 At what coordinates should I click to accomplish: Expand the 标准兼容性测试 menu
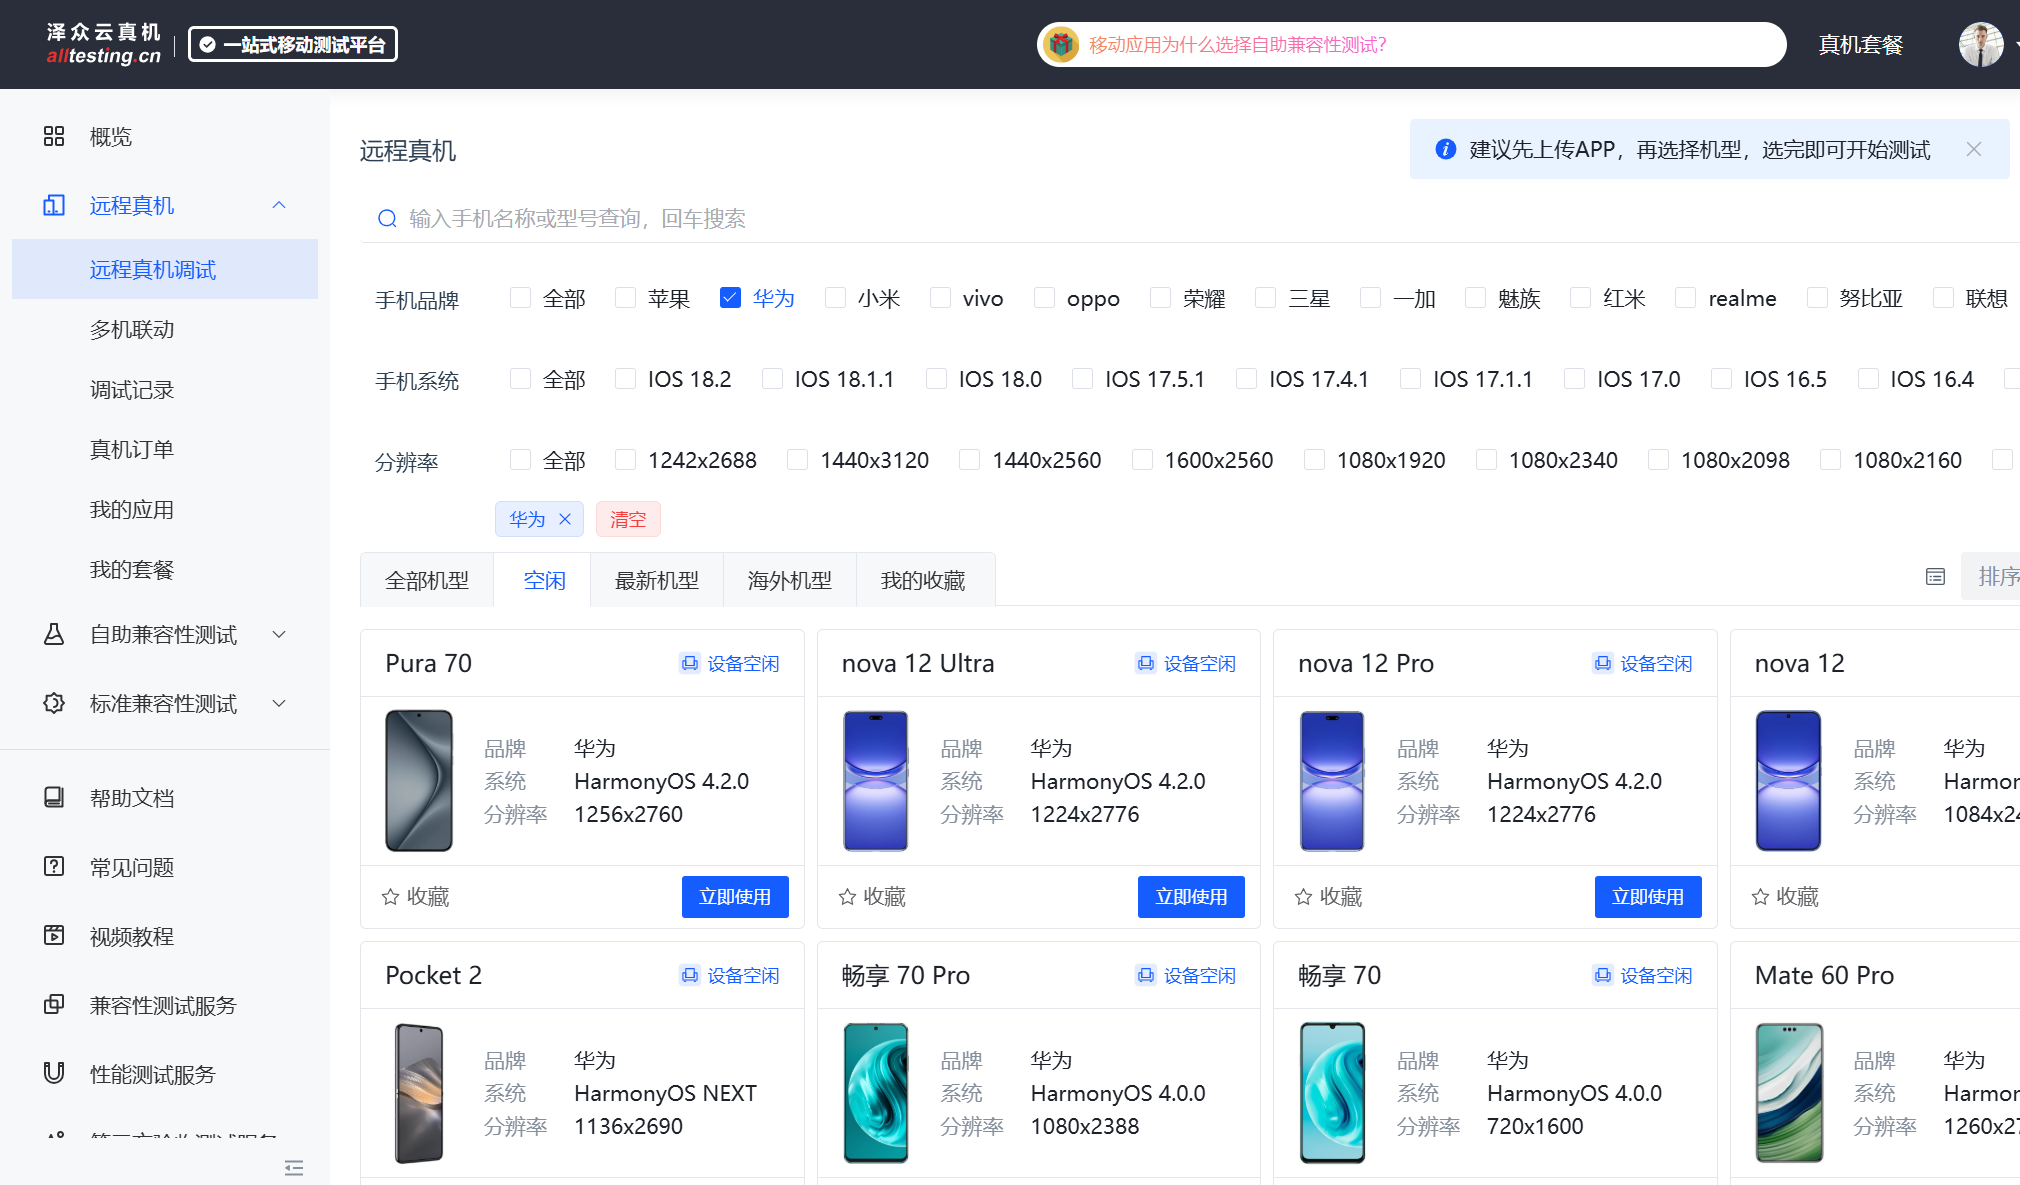point(279,703)
